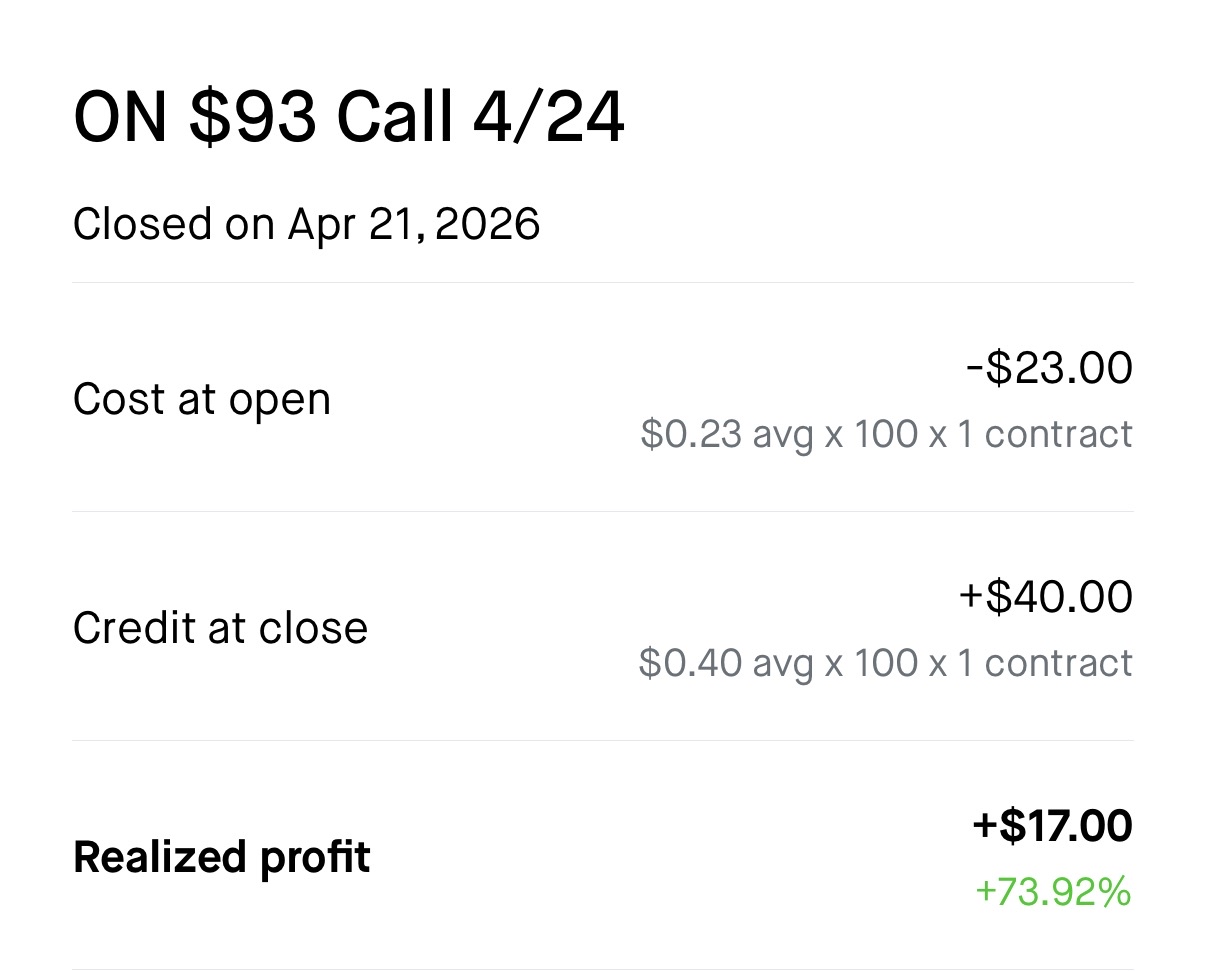1206x971 pixels.
Task: Click the Apr 21, 2026 close date
Action: pyautogui.click(x=414, y=224)
